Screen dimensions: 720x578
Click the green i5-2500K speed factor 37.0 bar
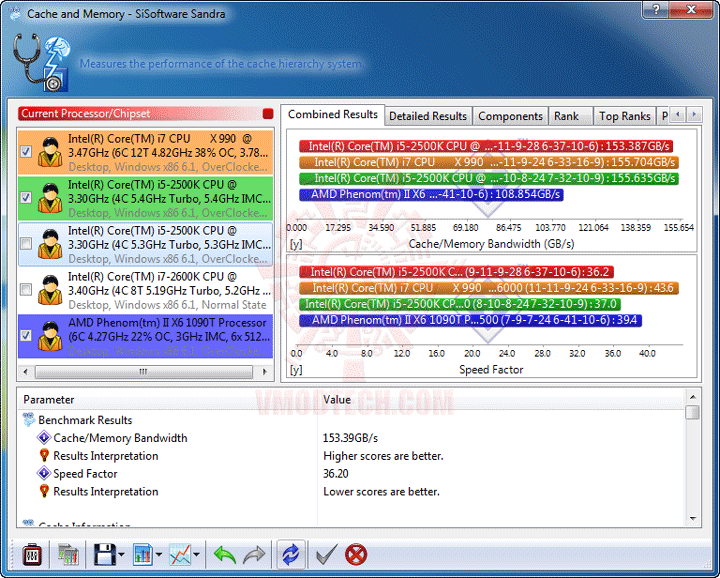pyautogui.click(x=460, y=304)
